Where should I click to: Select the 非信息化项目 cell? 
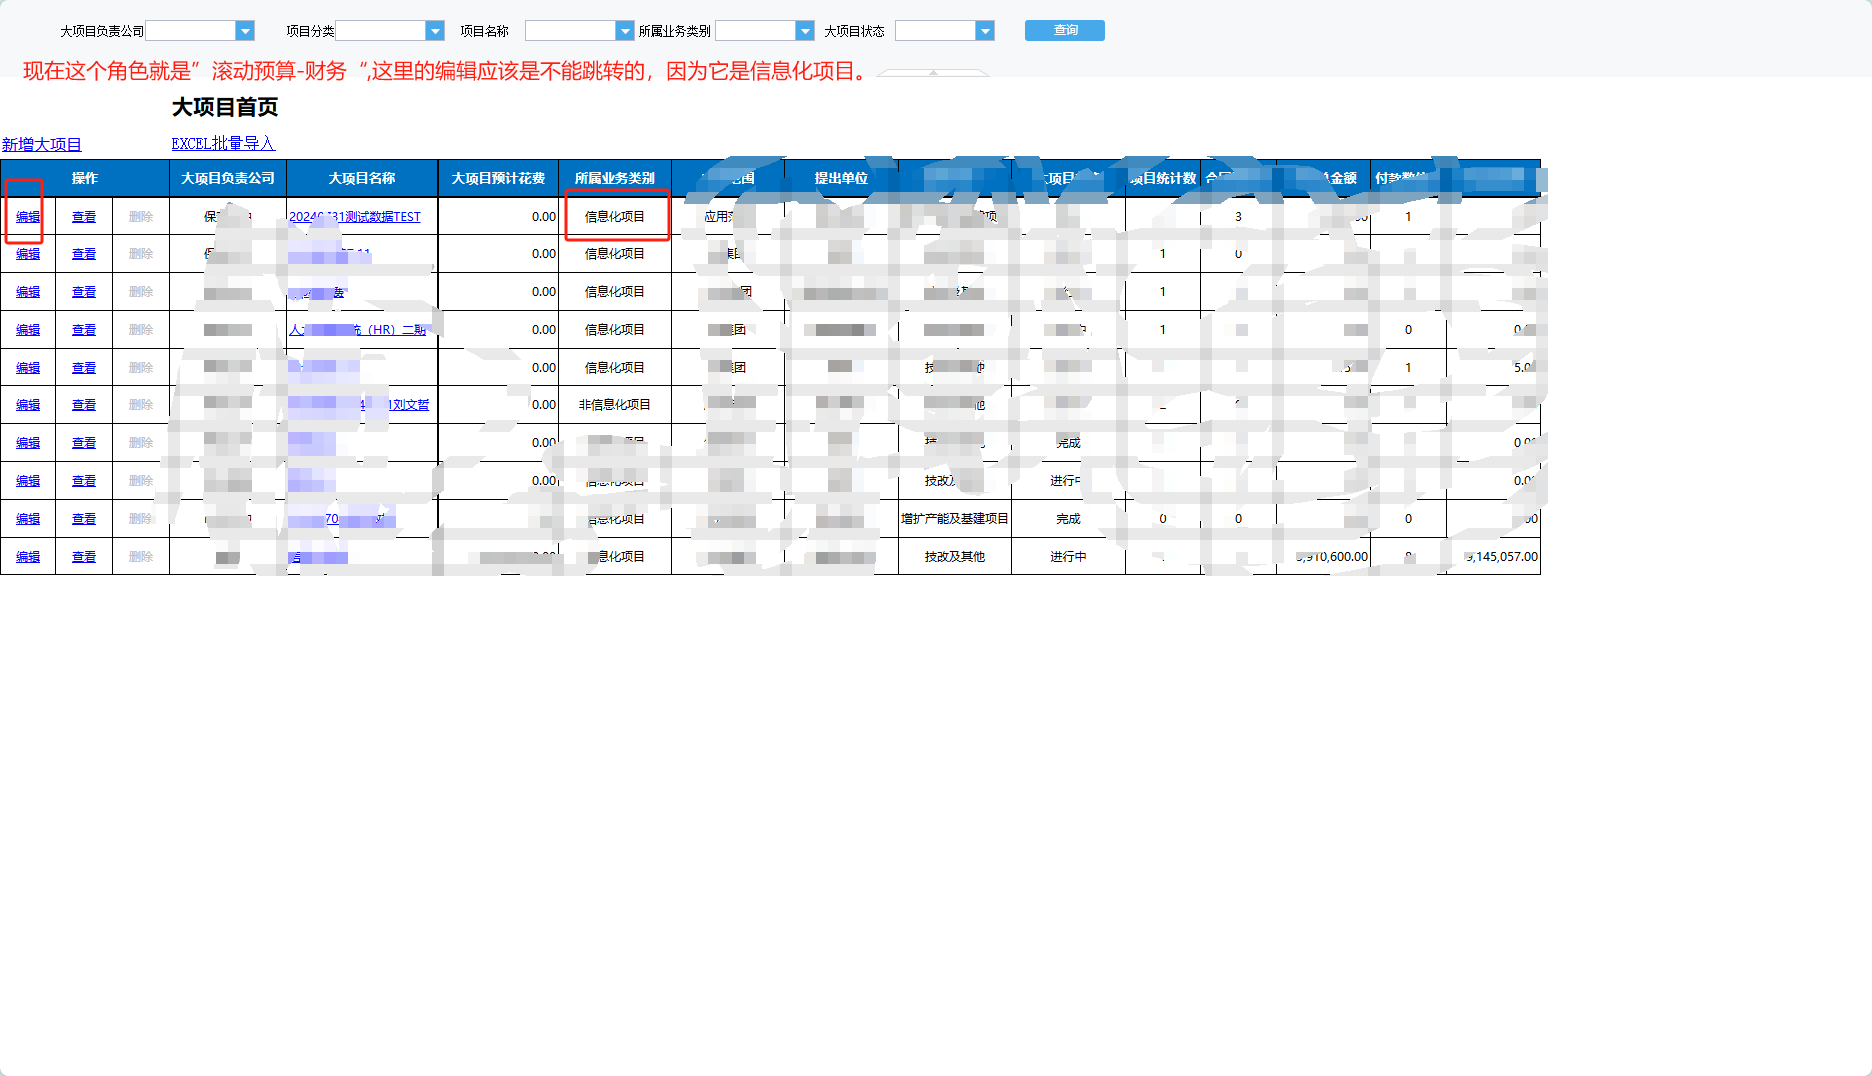[x=615, y=405]
